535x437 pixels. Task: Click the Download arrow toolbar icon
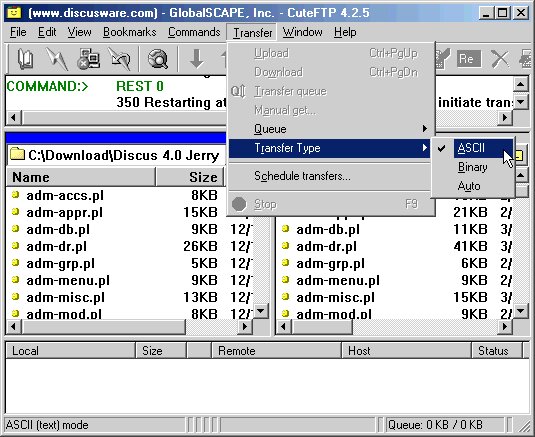(x=197, y=59)
